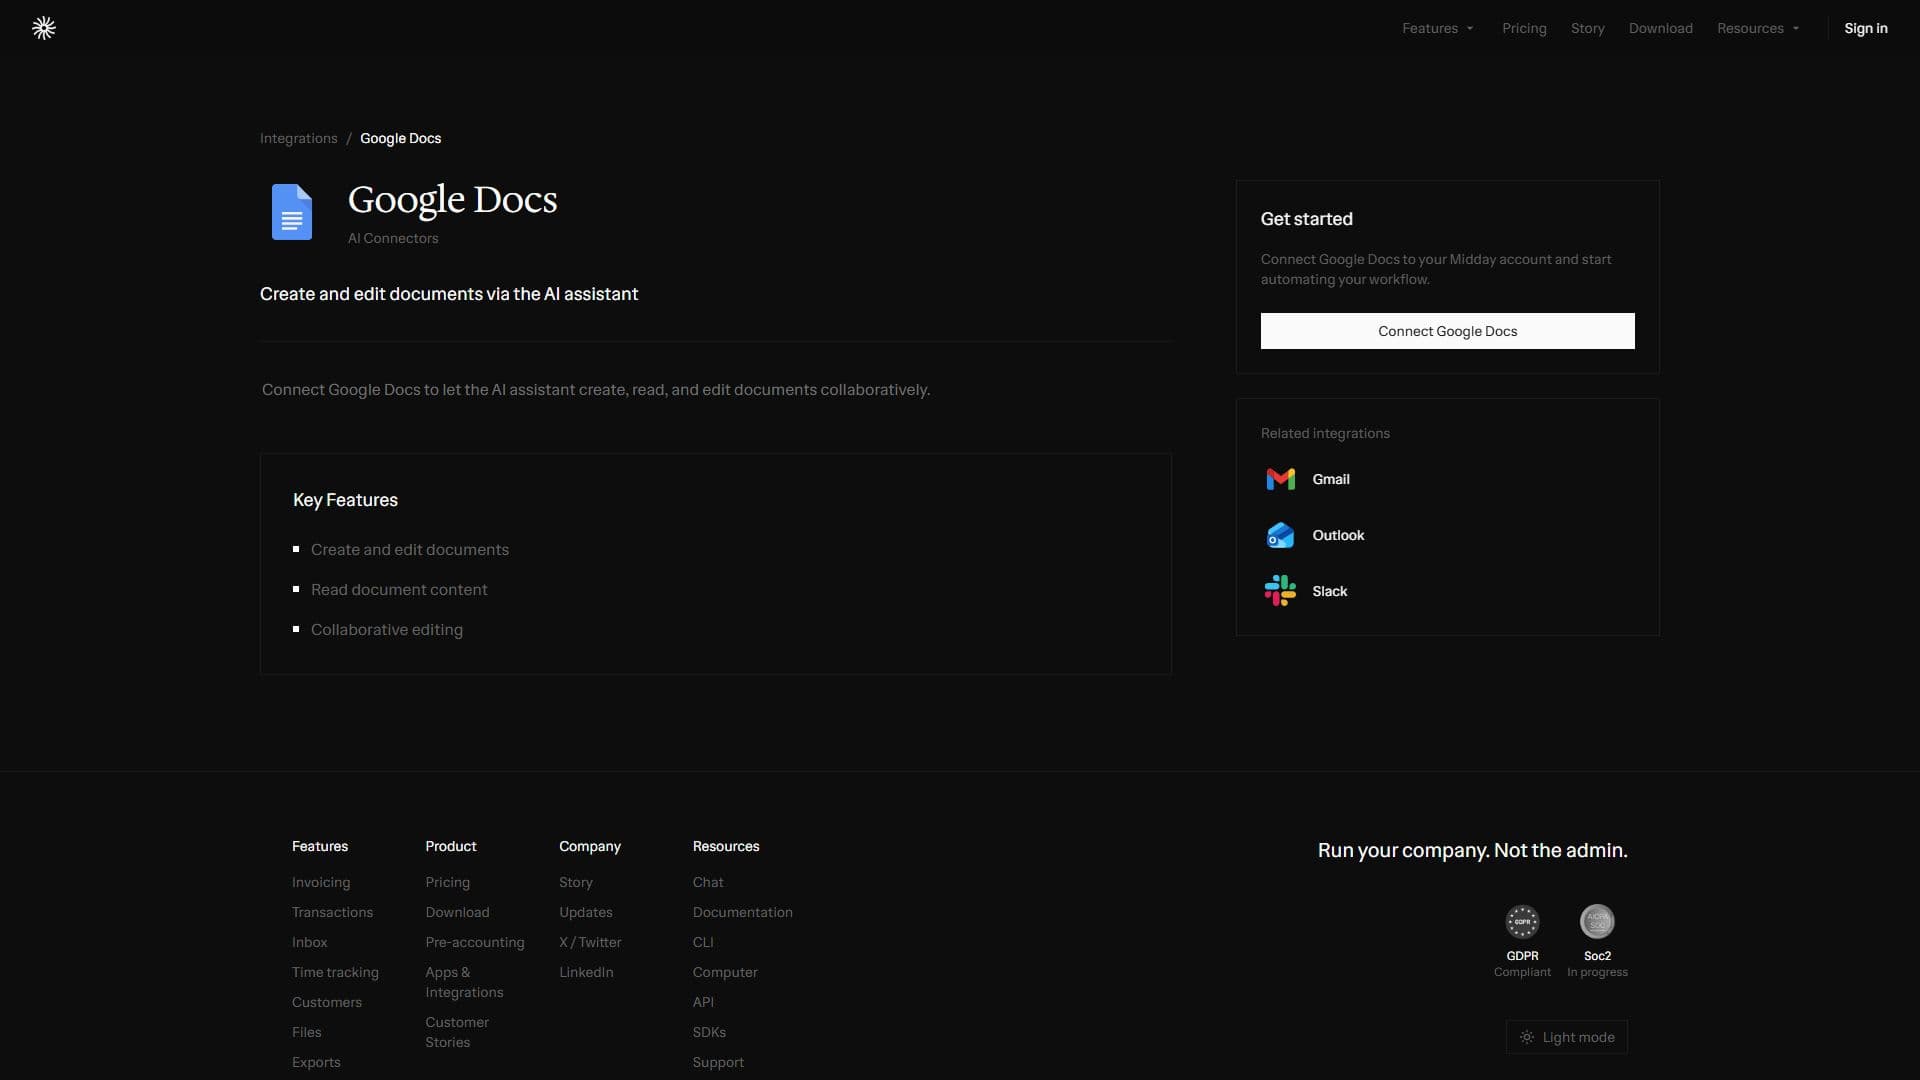The height and width of the screenshot is (1080, 1920).
Task: Open SDKs footer link
Action: pos(709,1032)
